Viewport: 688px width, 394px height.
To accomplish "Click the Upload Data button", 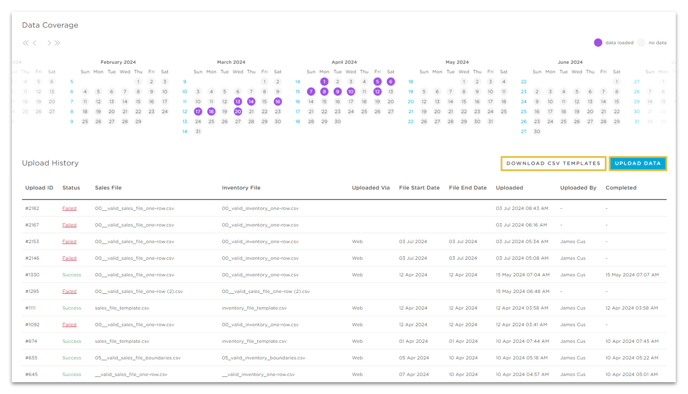I will tap(638, 163).
